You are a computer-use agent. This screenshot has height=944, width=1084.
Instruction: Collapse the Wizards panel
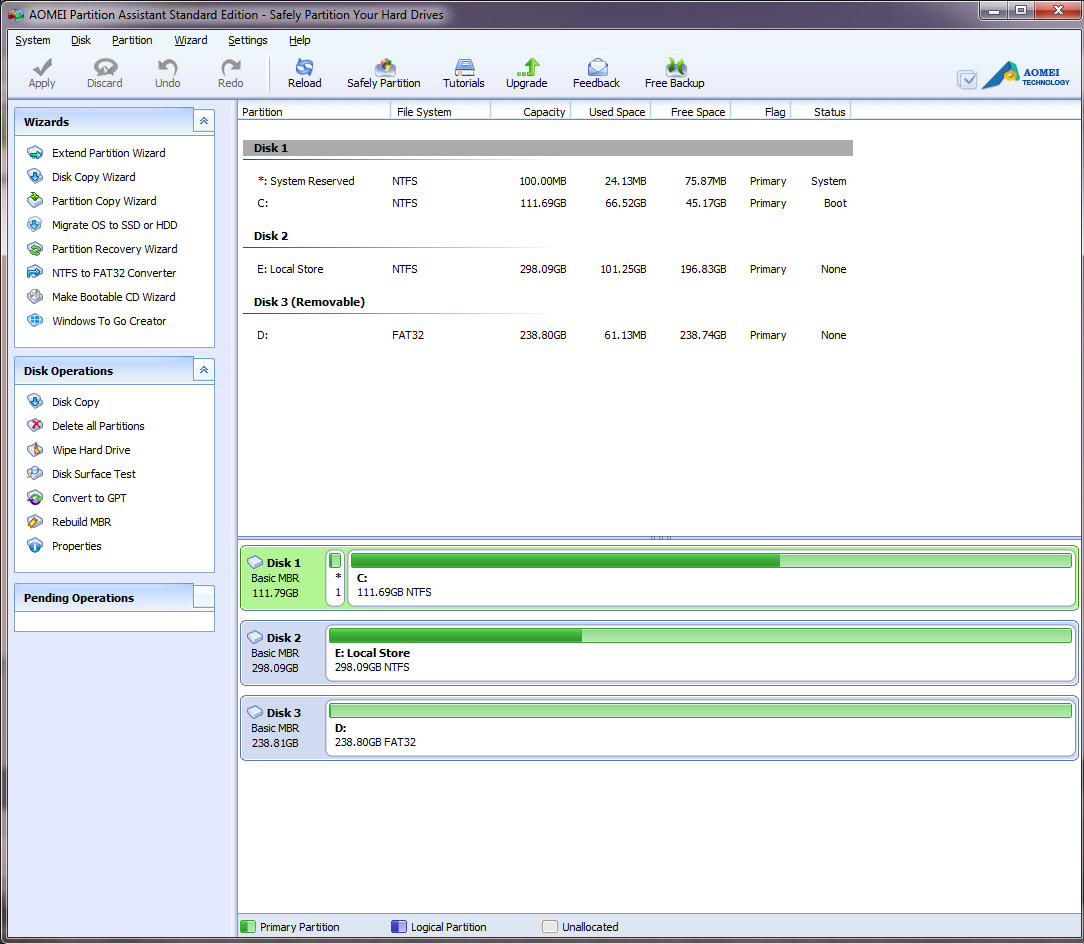(203, 121)
